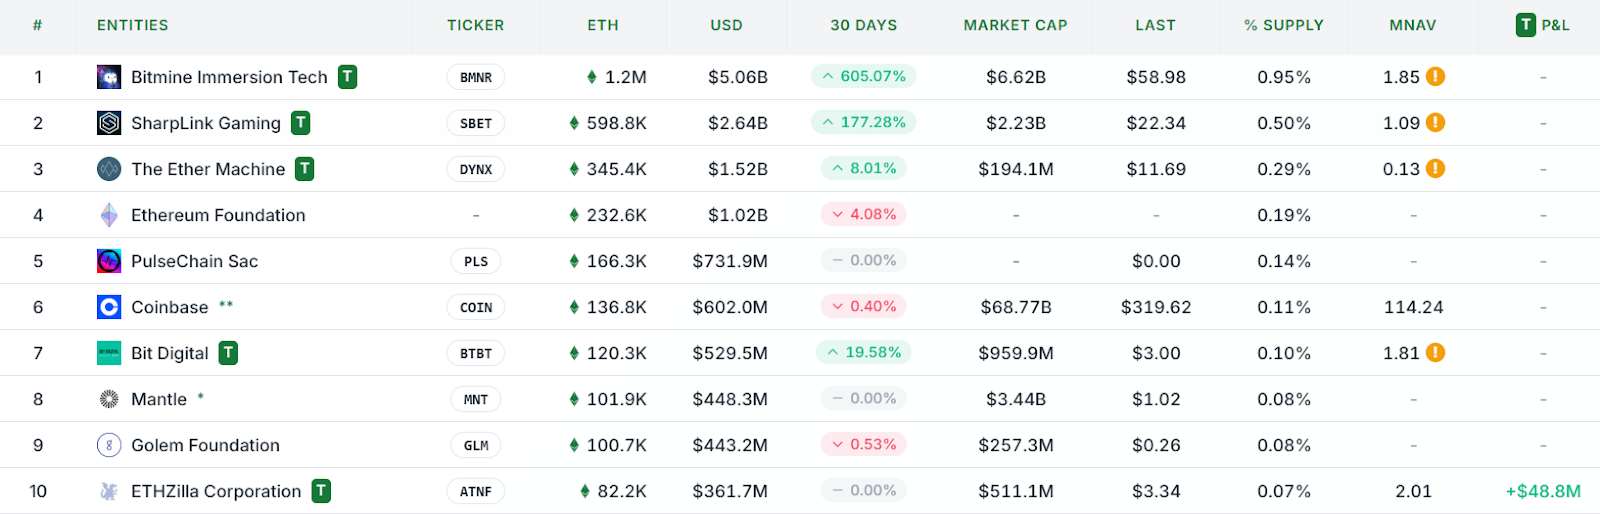The image size is (1600, 514).
Task: Click the orange warning icon beside 0.13 MNAV
Action: click(1435, 168)
